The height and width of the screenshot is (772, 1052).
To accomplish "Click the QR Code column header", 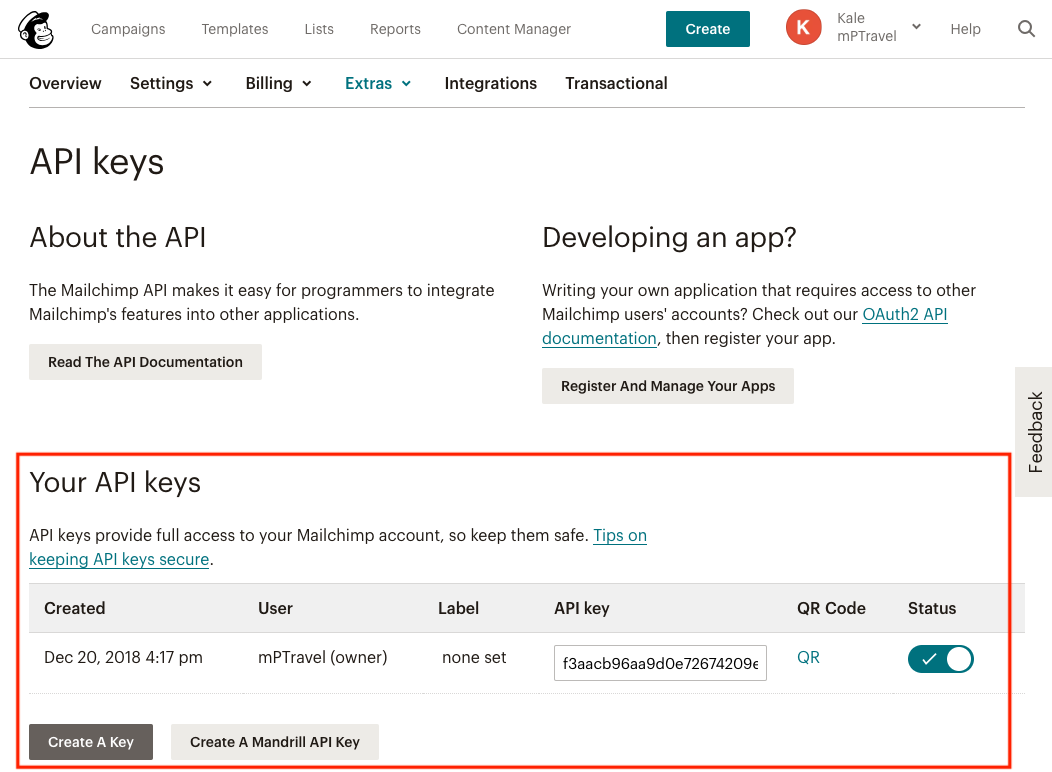I will click(831, 608).
